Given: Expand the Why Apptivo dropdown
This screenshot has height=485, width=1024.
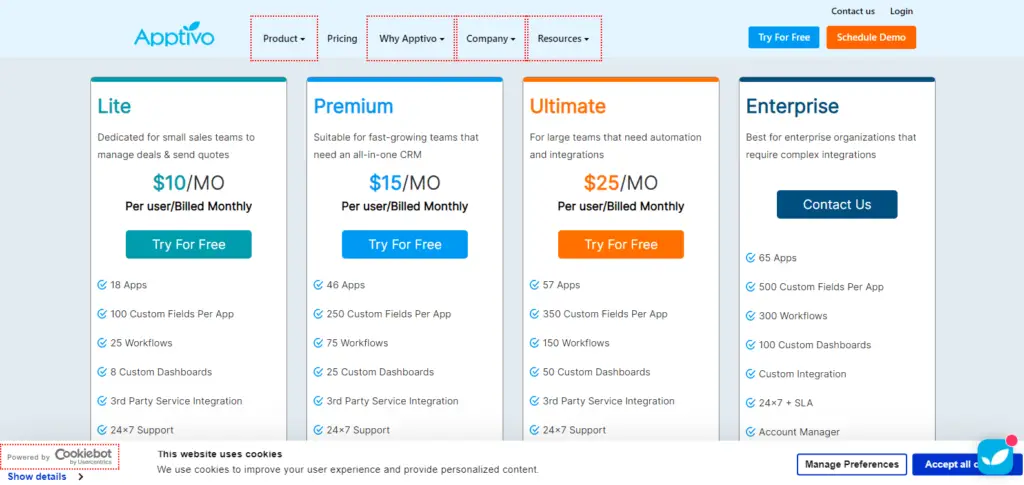Looking at the screenshot, I should pos(411,39).
